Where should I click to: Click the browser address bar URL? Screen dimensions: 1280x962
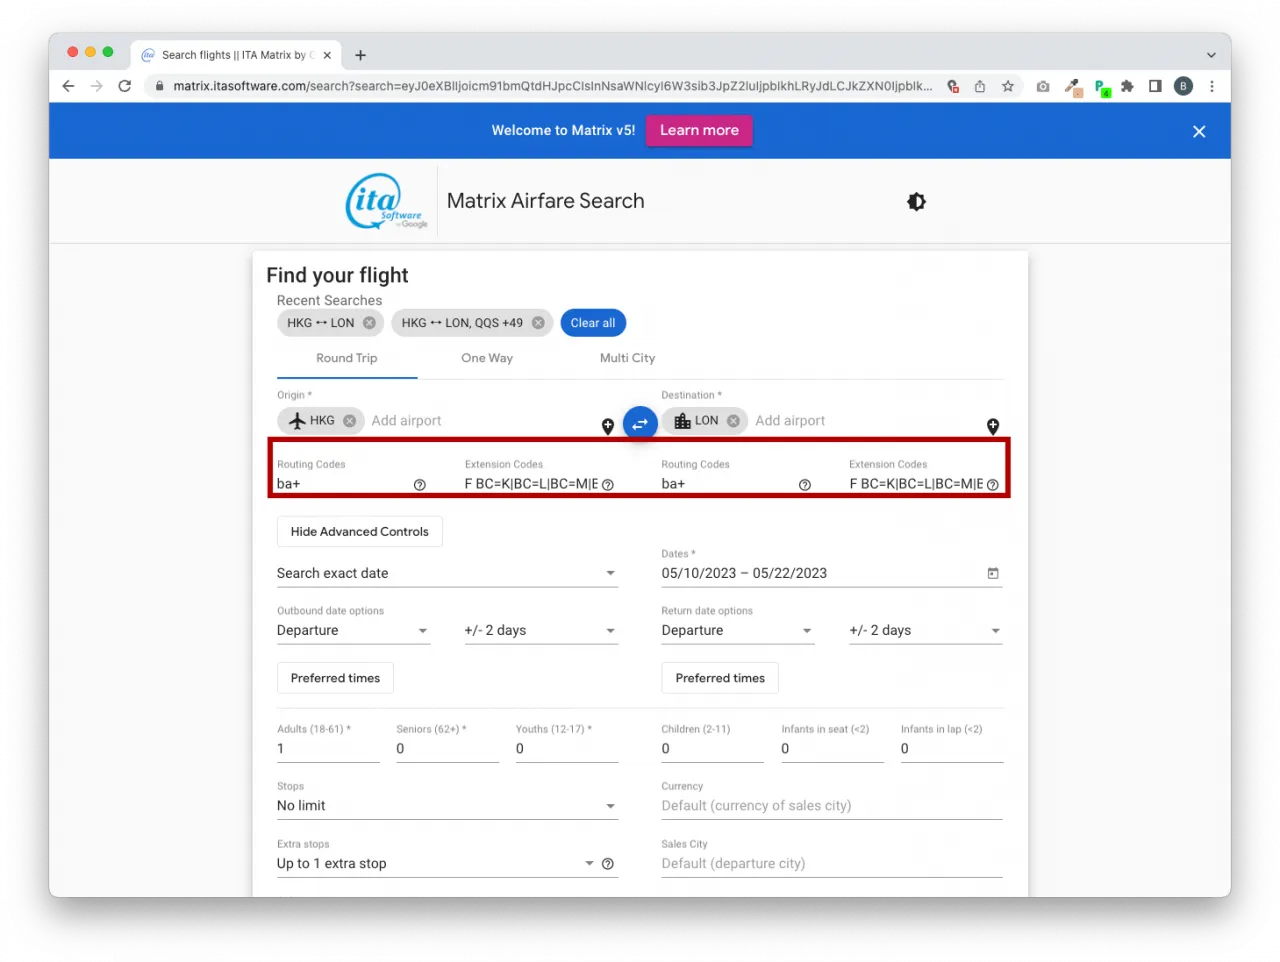click(552, 86)
